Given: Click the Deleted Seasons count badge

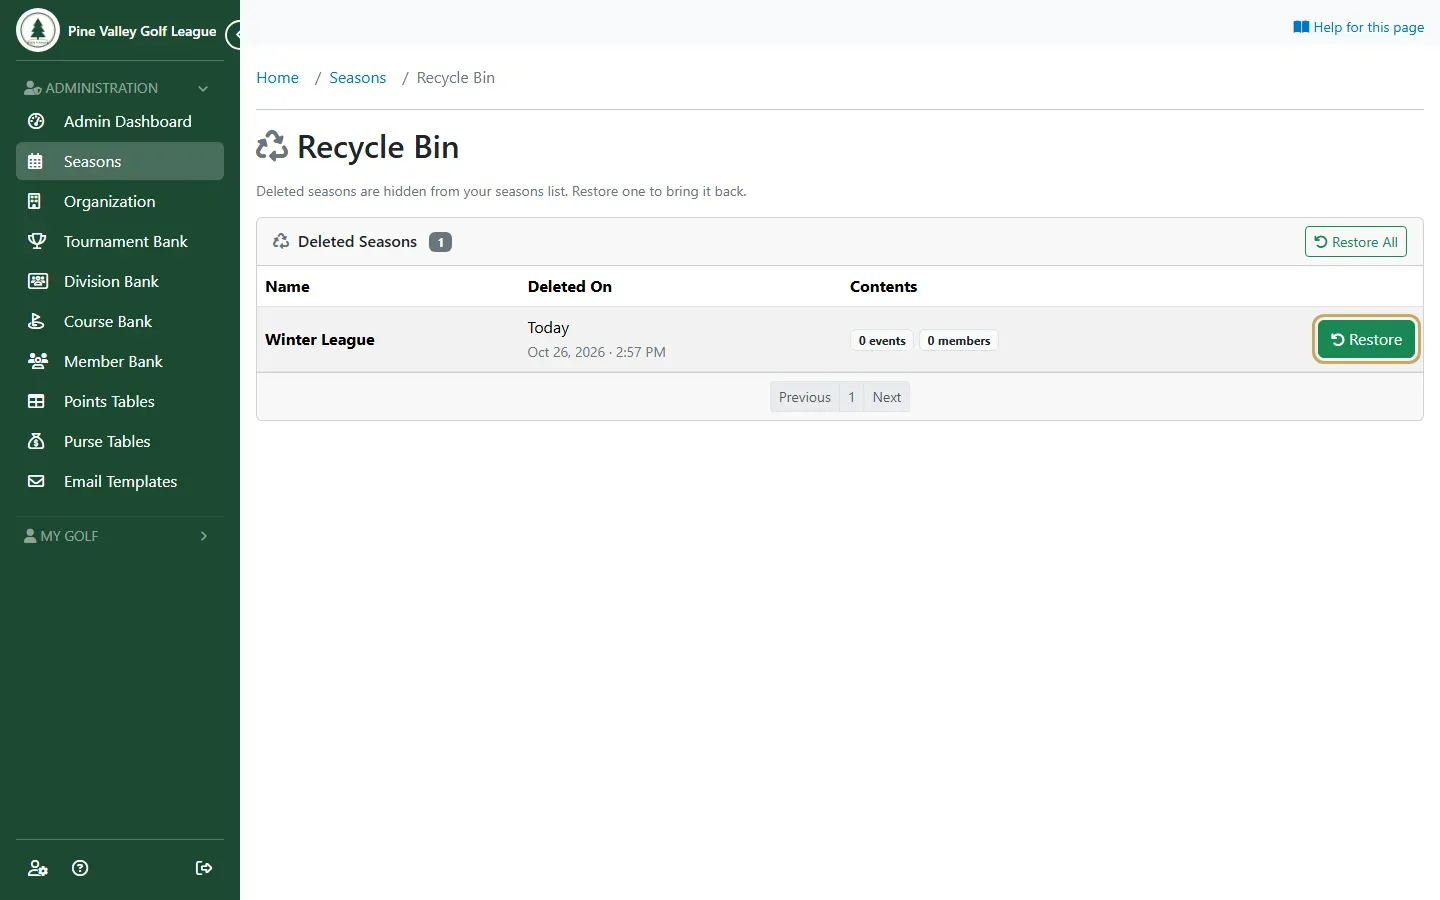Looking at the screenshot, I should pyautogui.click(x=440, y=242).
